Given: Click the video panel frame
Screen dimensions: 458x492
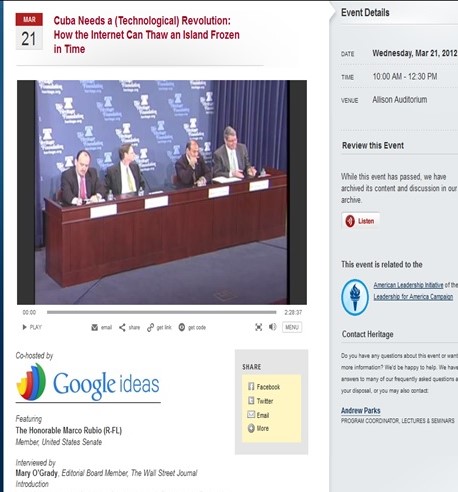Looking at the screenshot, I should click(162, 192).
